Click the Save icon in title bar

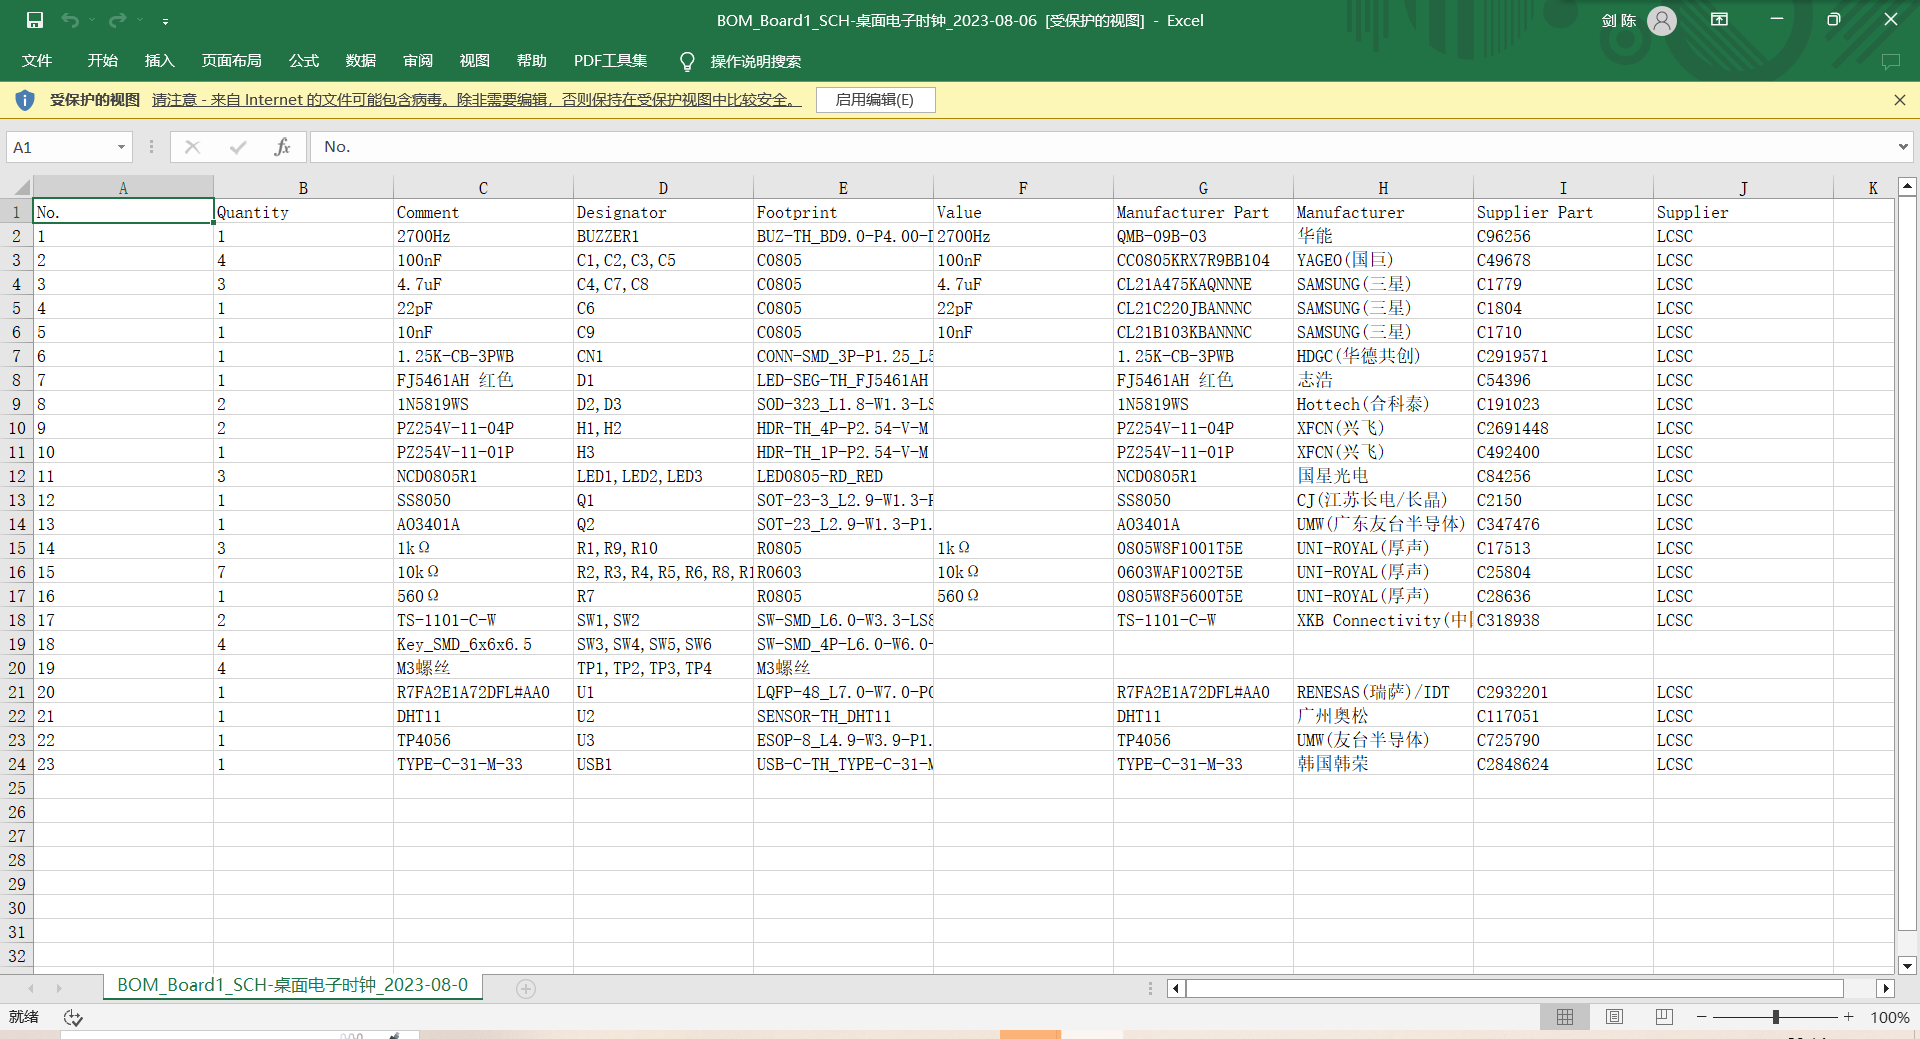pos(35,20)
